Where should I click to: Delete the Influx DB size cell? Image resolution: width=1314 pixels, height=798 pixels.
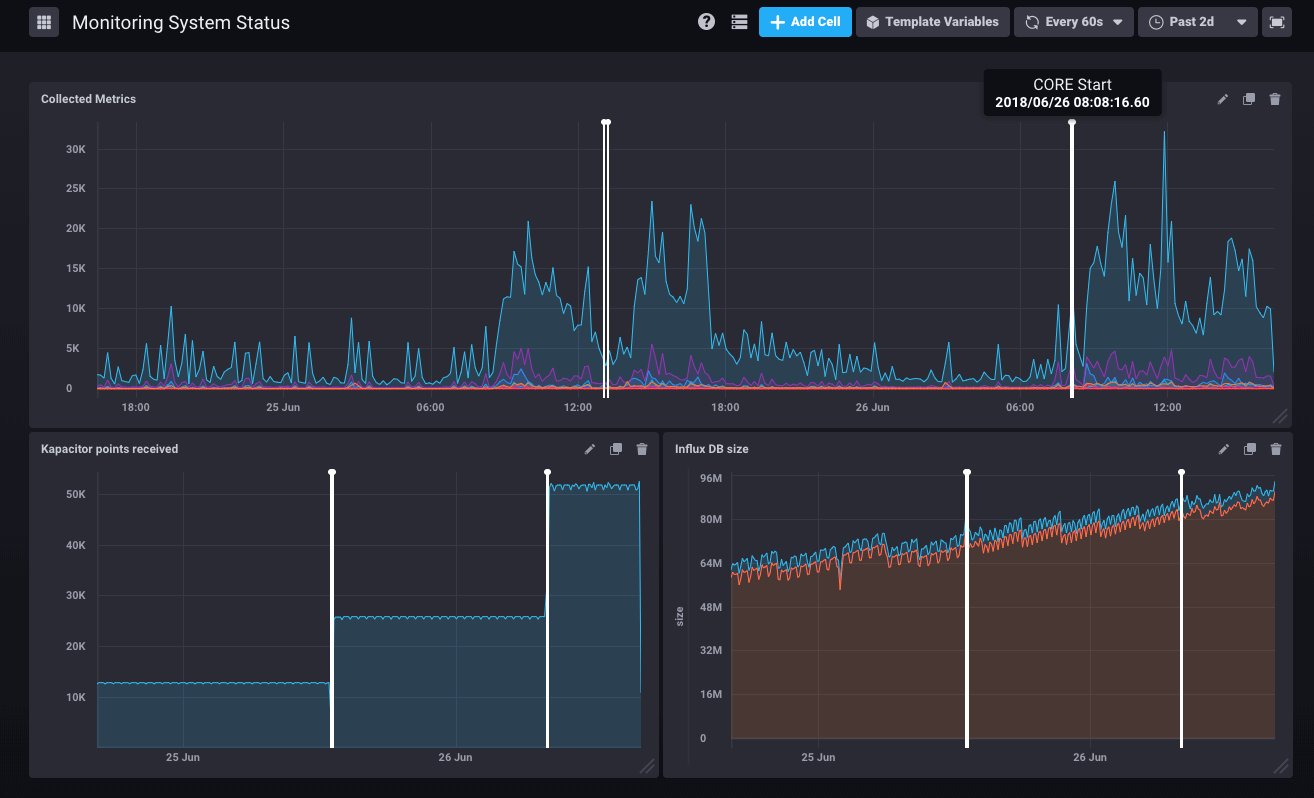(1275, 449)
